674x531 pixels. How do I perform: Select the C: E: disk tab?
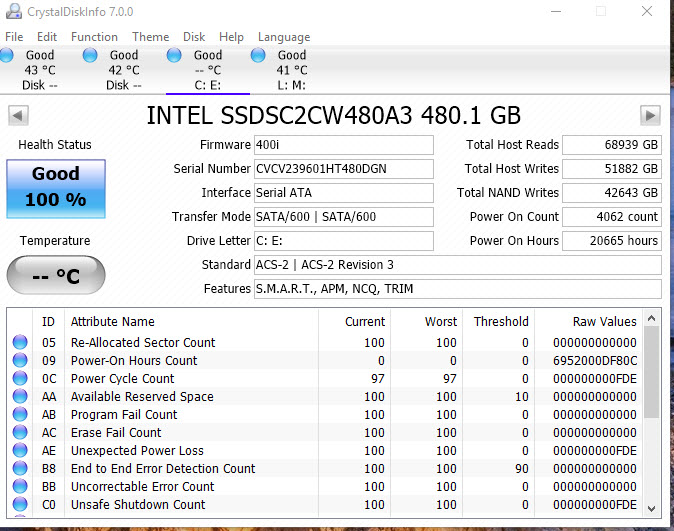[x=208, y=70]
